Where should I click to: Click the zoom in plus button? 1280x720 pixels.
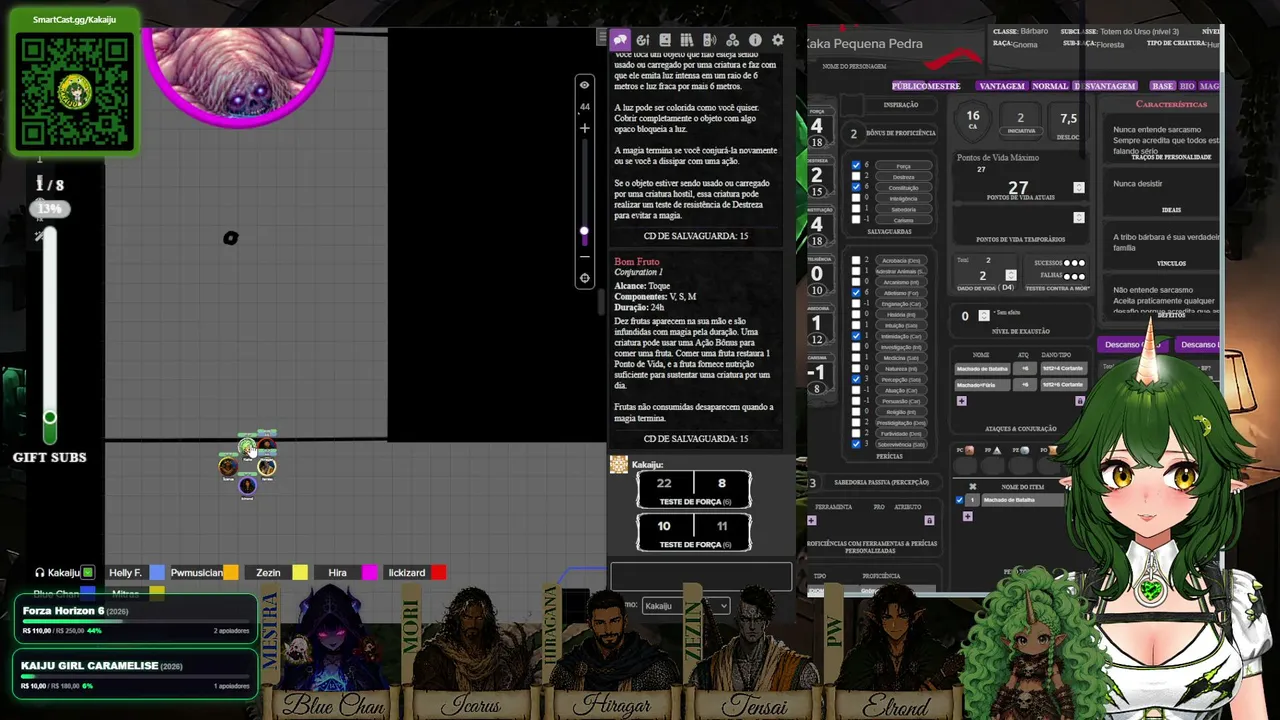[x=584, y=128]
